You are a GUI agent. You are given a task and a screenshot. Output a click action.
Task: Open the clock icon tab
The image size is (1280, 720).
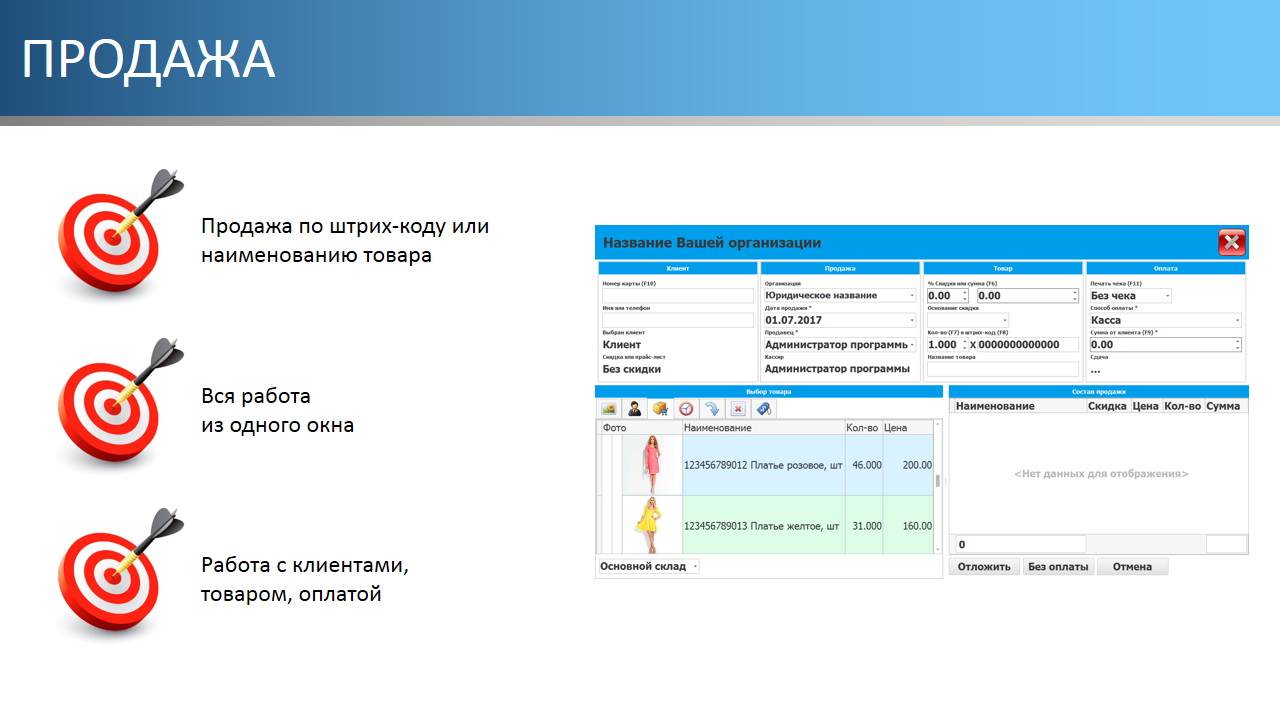(686, 408)
